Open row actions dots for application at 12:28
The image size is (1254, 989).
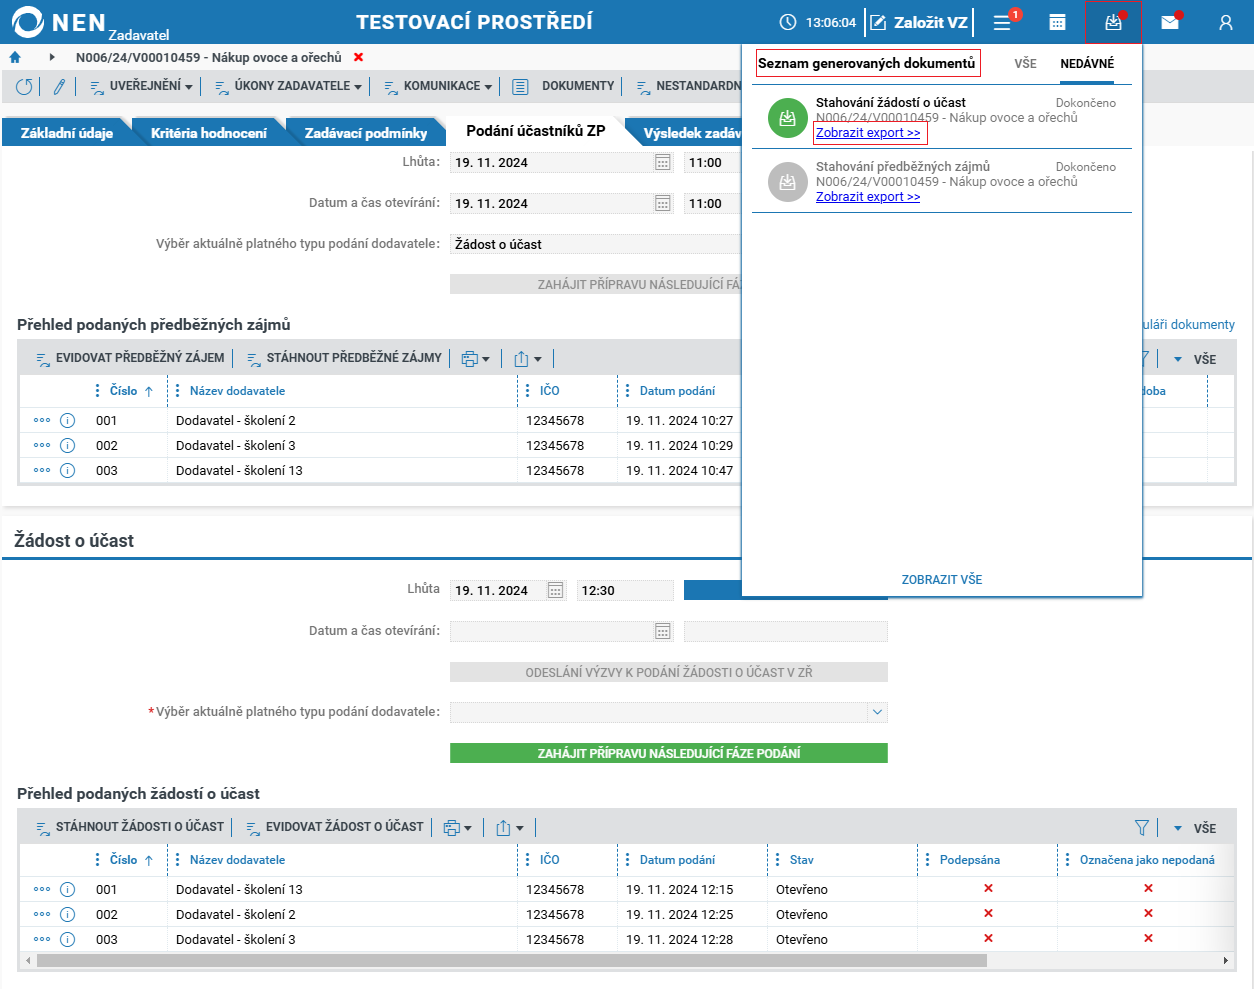tap(42, 939)
